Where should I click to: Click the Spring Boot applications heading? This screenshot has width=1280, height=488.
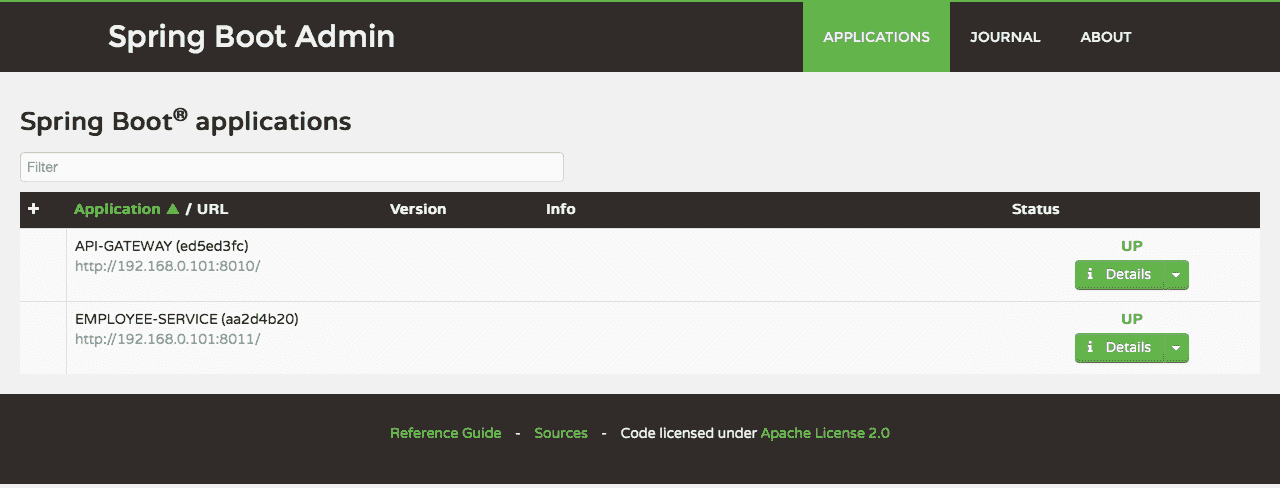186,121
